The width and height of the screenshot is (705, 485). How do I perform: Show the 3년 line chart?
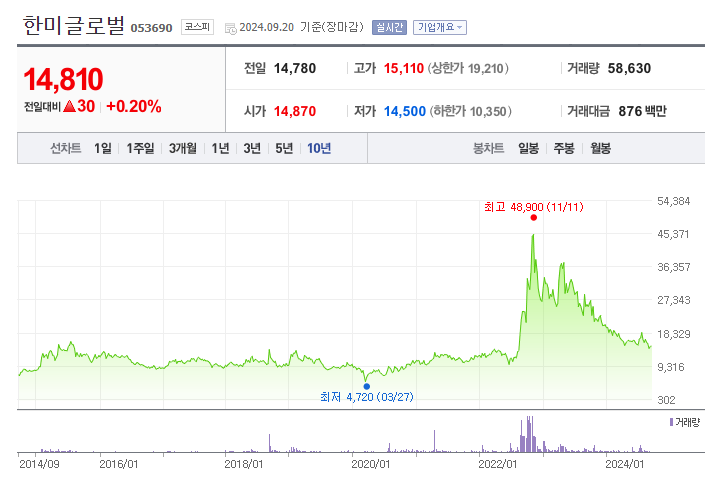(252, 148)
